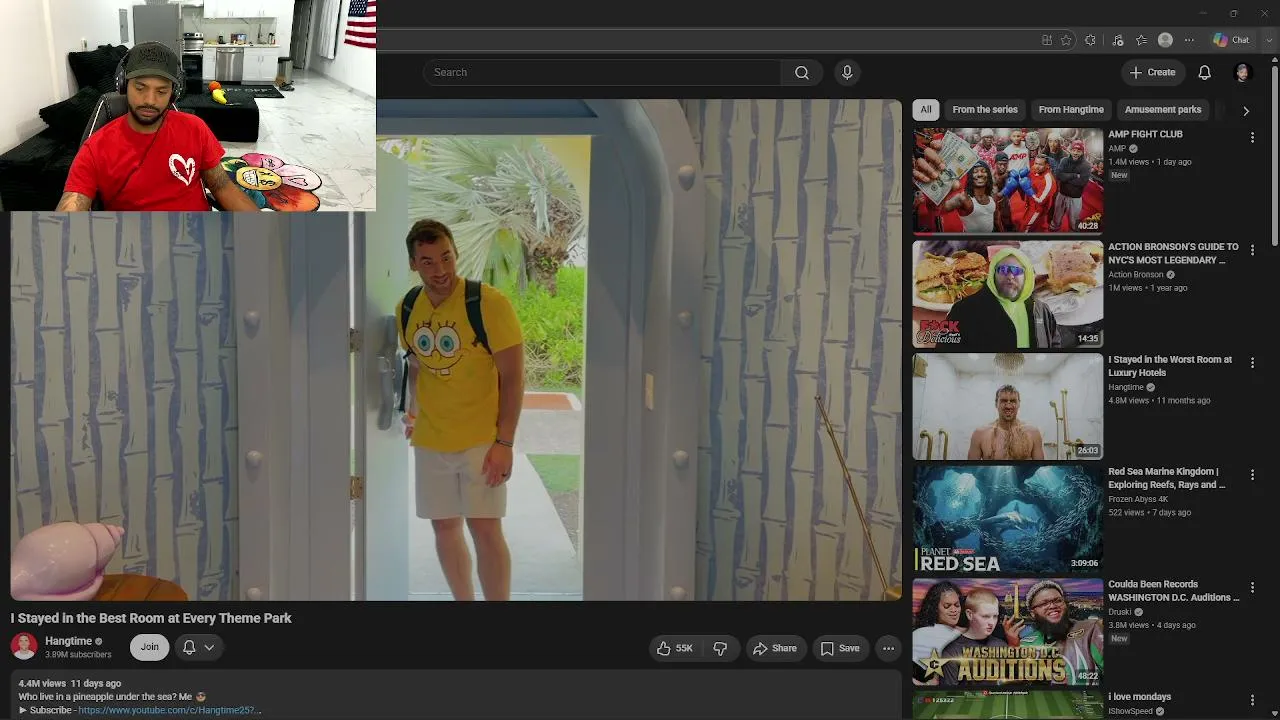Click the i love mondays title
This screenshot has height=720, width=1280.
click(1139, 697)
